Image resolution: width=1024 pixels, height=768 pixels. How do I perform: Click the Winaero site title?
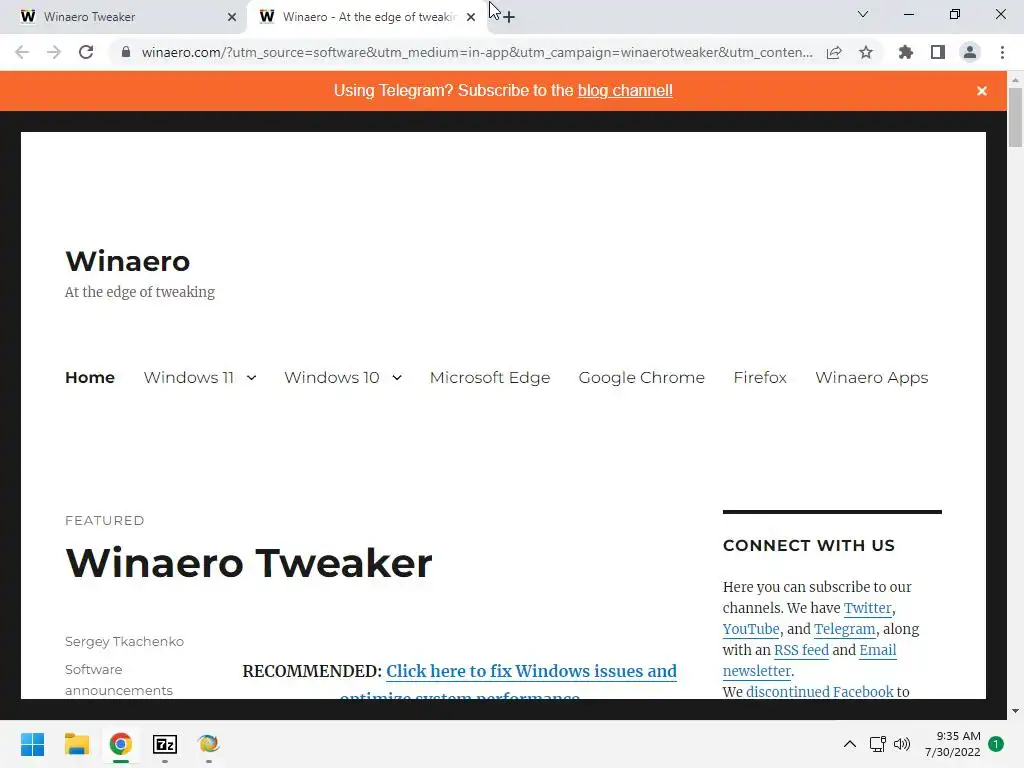click(x=127, y=261)
